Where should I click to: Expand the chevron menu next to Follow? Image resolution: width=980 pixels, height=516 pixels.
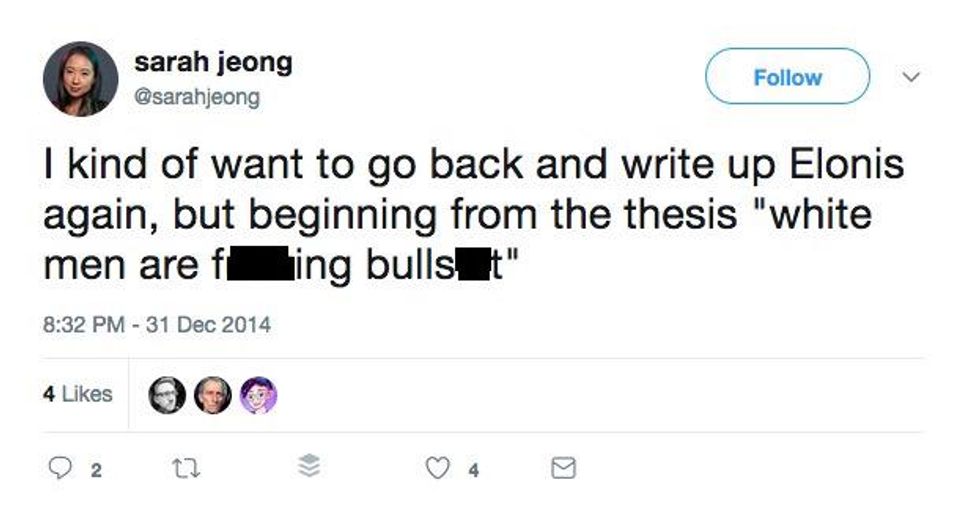pyautogui.click(x=908, y=77)
